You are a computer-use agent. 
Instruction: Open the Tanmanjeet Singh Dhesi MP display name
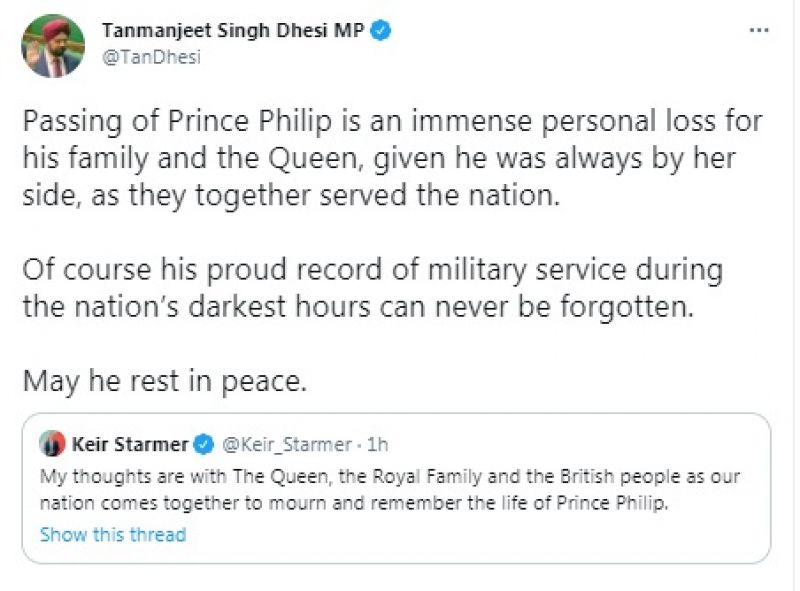235,31
